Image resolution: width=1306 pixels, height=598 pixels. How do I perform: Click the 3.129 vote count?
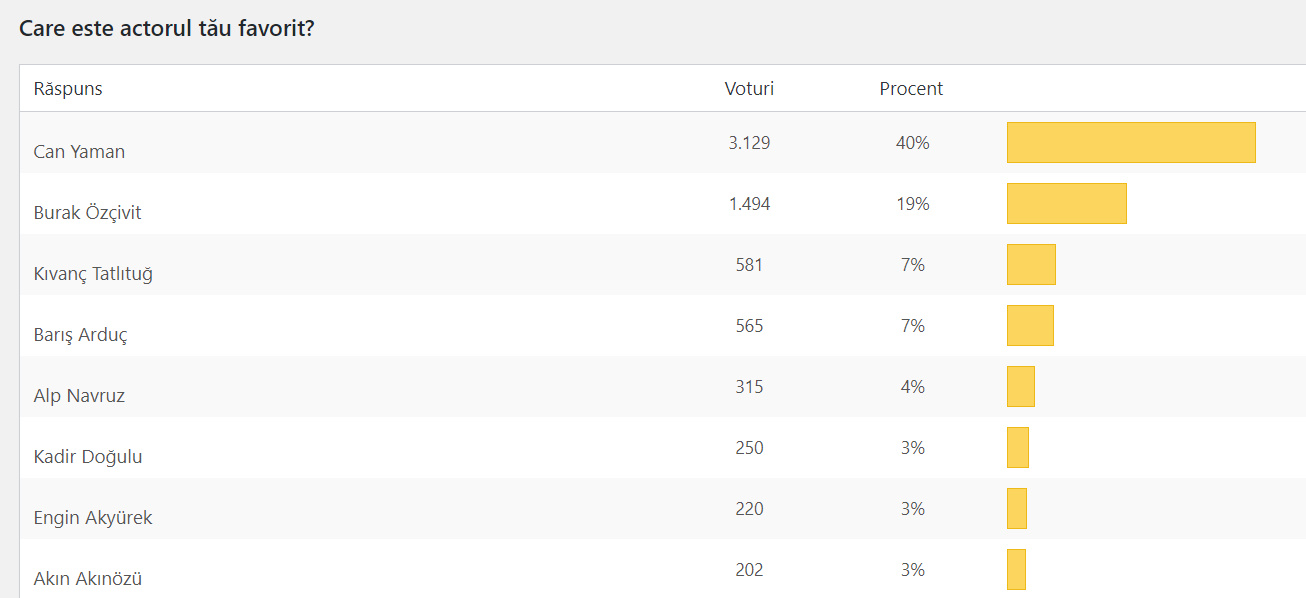pyautogui.click(x=749, y=143)
